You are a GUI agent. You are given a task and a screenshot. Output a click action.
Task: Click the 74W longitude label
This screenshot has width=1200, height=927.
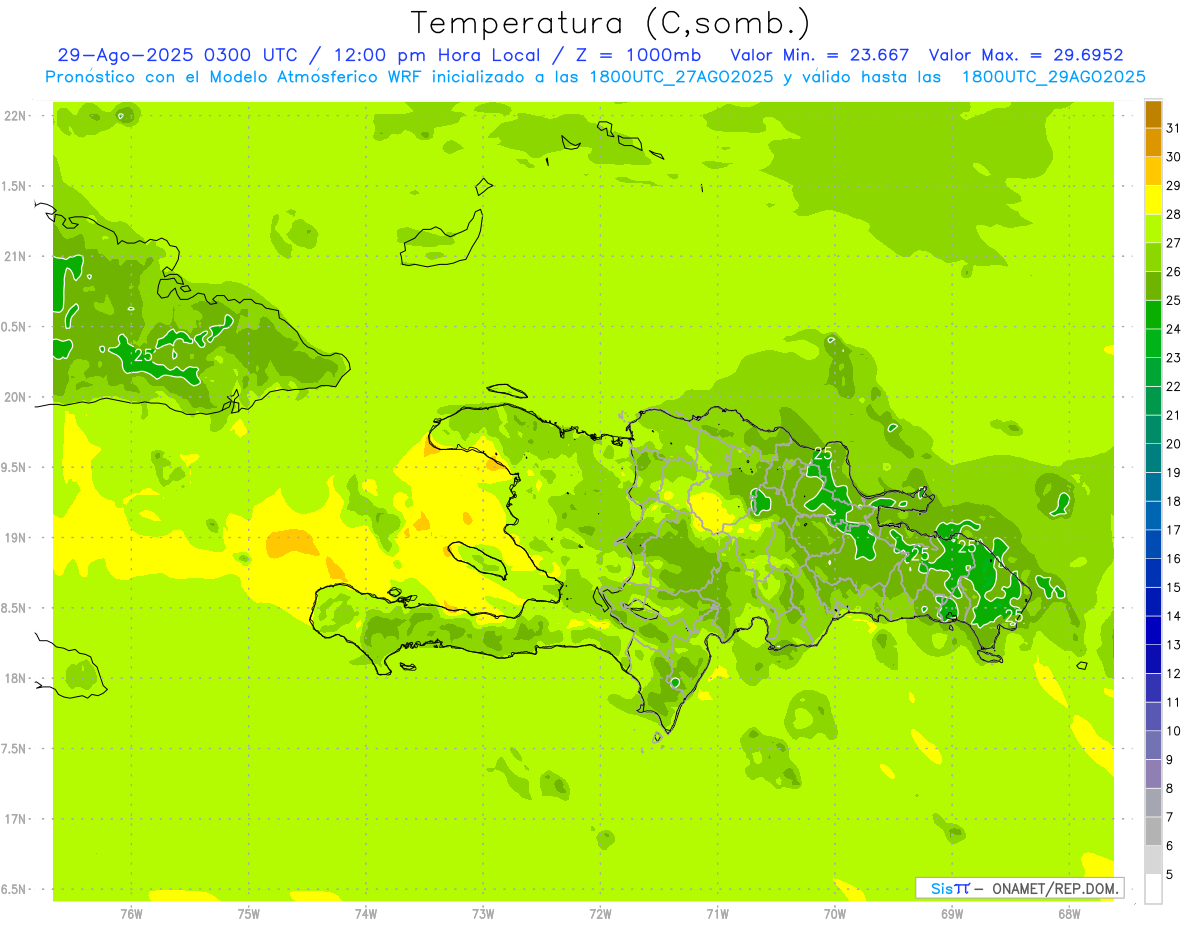click(366, 913)
